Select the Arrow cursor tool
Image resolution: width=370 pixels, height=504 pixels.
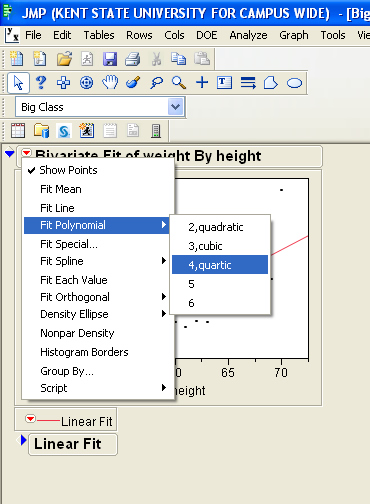pos(18,83)
